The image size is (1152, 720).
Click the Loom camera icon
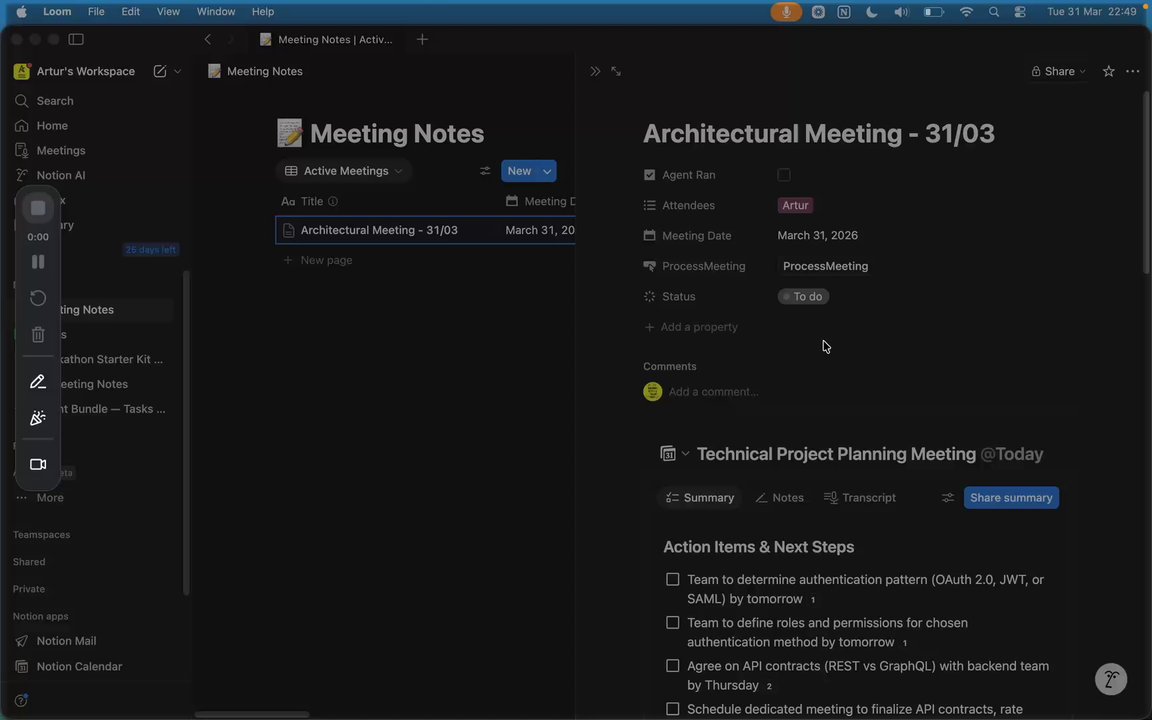coord(38,464)
